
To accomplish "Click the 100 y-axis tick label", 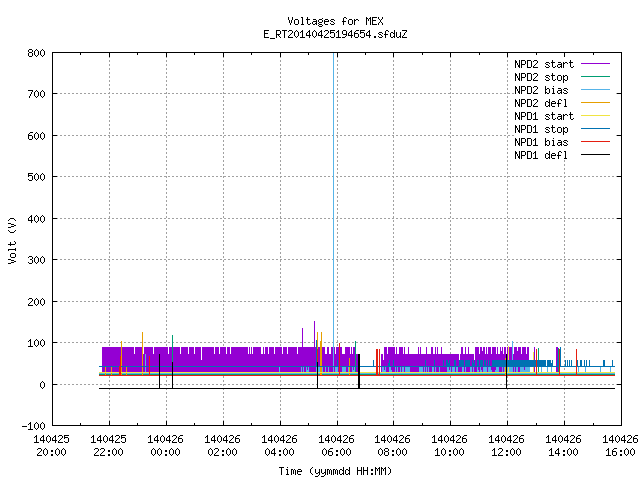I will coord(36,343).
